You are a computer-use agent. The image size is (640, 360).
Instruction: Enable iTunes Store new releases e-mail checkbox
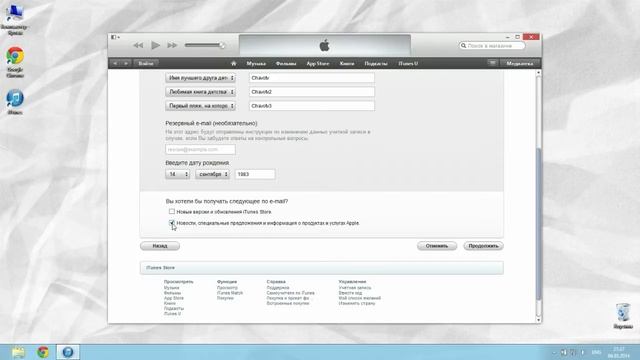172,211
